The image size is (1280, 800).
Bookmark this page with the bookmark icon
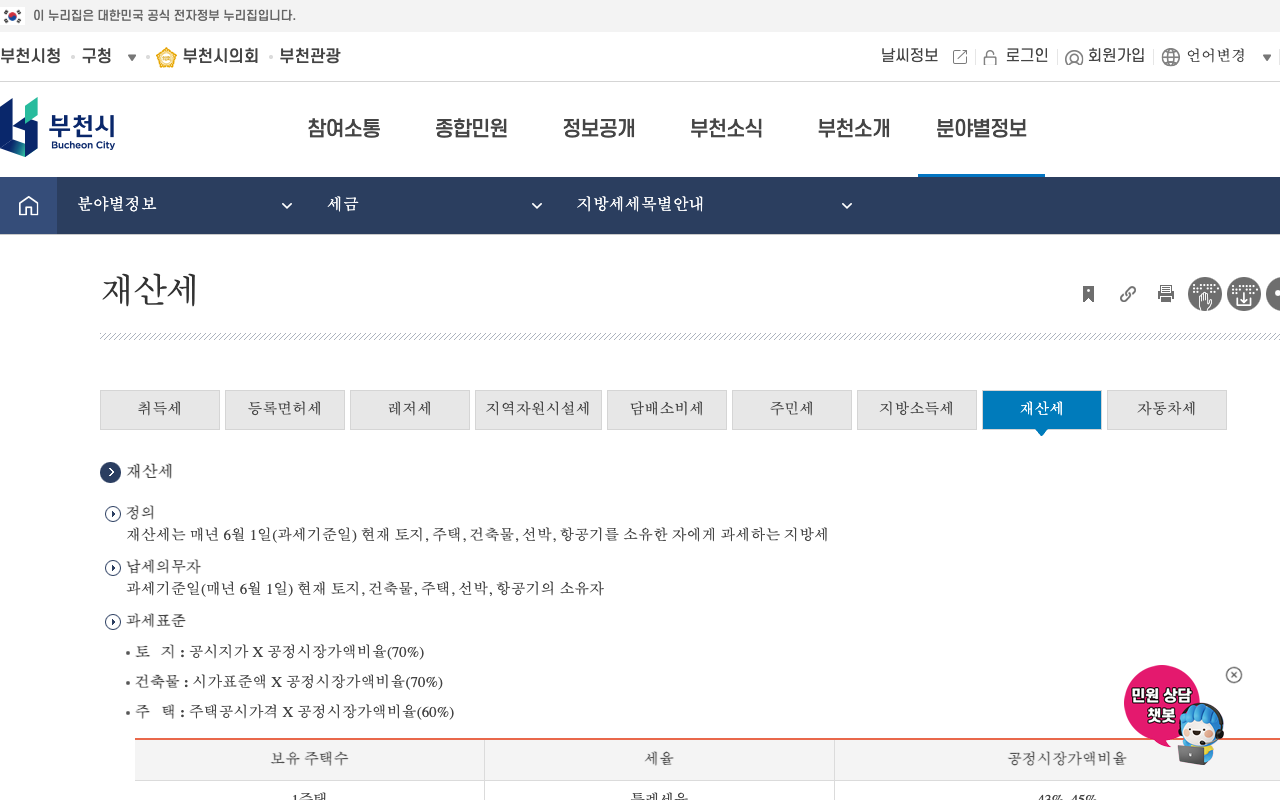tap(1088, 294)
